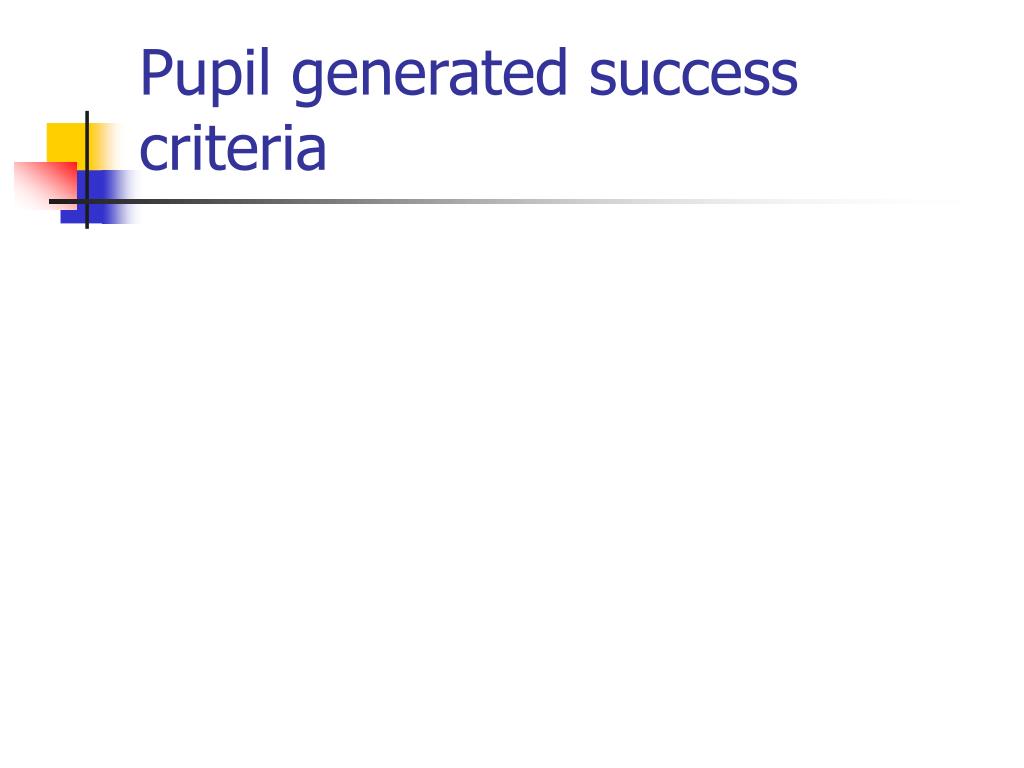
Task: Click the empty slide body below the divider
Action: (512, 483)
